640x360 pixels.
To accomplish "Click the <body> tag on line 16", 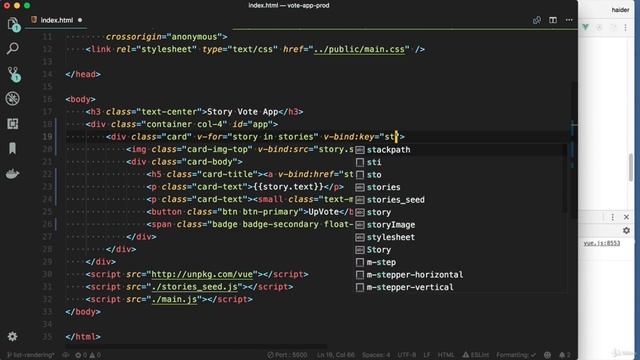I will [80, 99].
